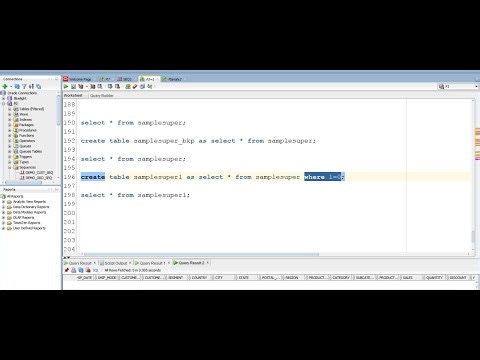Image resolution: width=480 pixels, height=360 pixels.
Task: Click the green New Connection plus icon
Action: pos(5,87)
